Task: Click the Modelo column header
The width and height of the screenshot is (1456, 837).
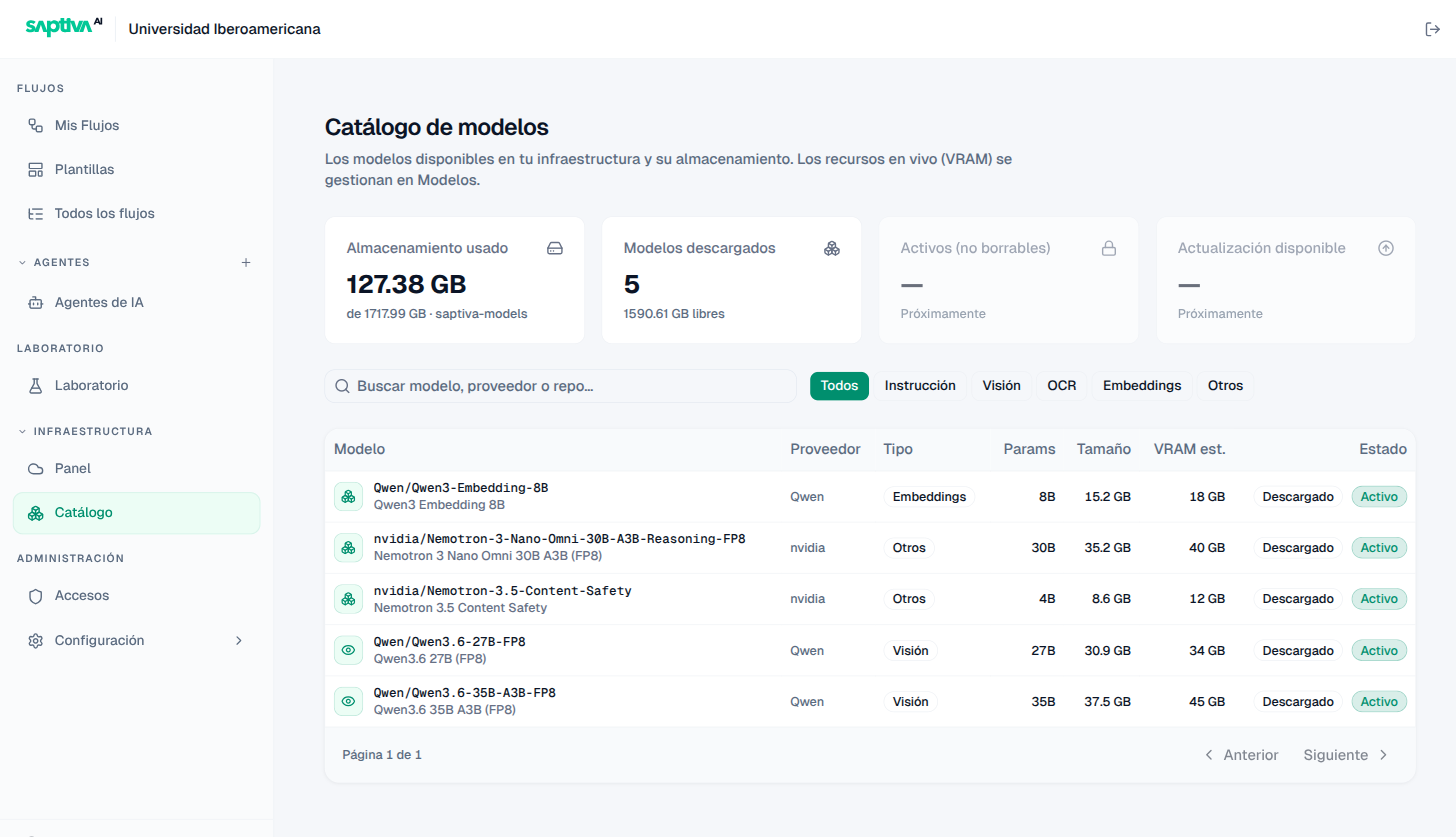Action: (x=359, y=450)
